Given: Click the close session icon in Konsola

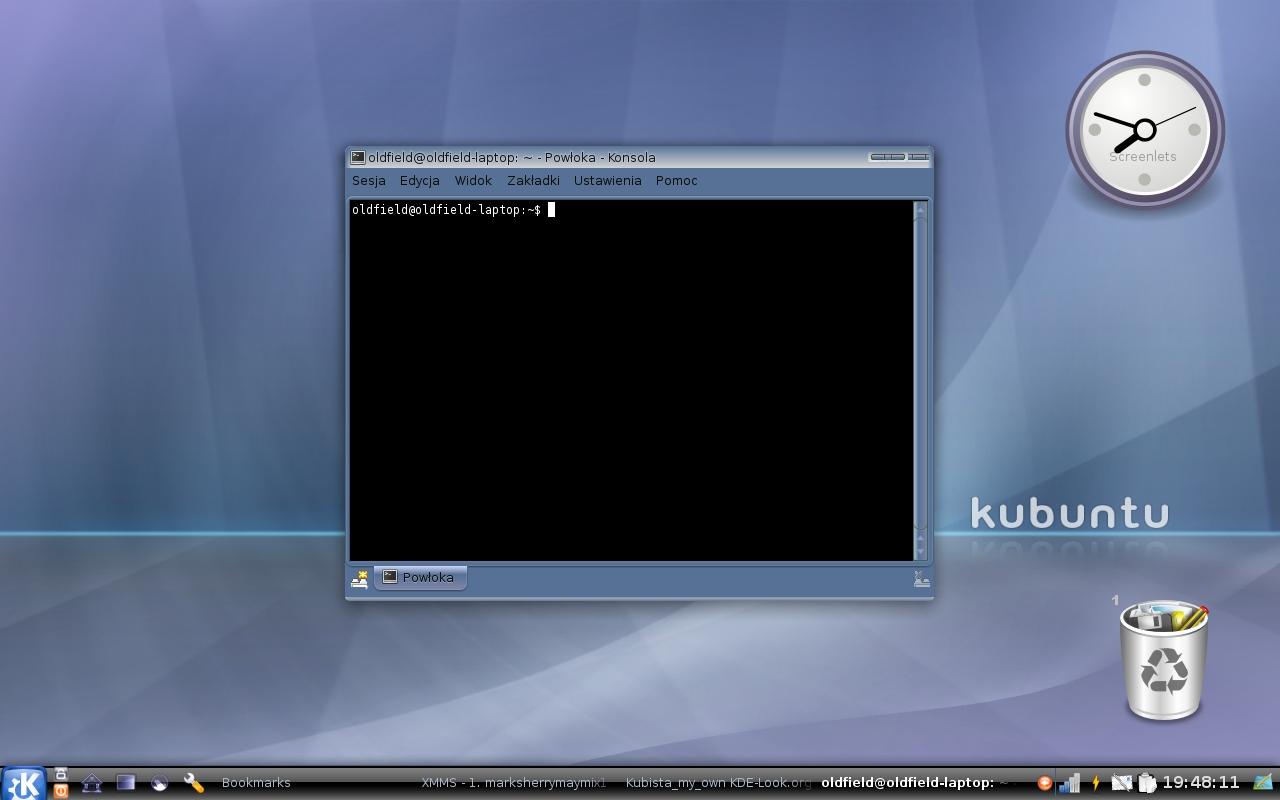Looking at the screenshot, I should (x=921, y=579).
